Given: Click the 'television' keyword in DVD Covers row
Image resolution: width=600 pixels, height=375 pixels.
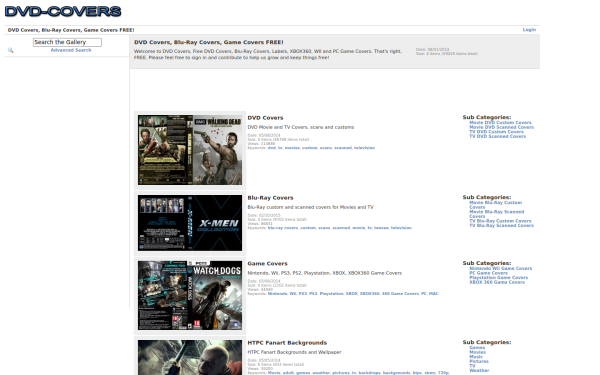Looking at the screenshot, I should coord(364,148).
